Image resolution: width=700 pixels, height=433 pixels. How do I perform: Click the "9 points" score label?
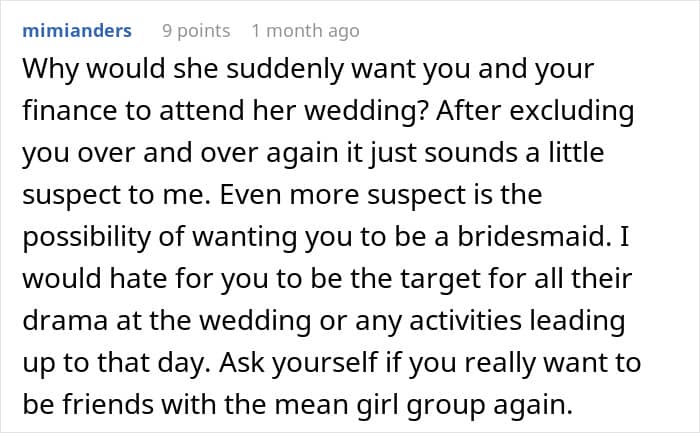(196, 31)
